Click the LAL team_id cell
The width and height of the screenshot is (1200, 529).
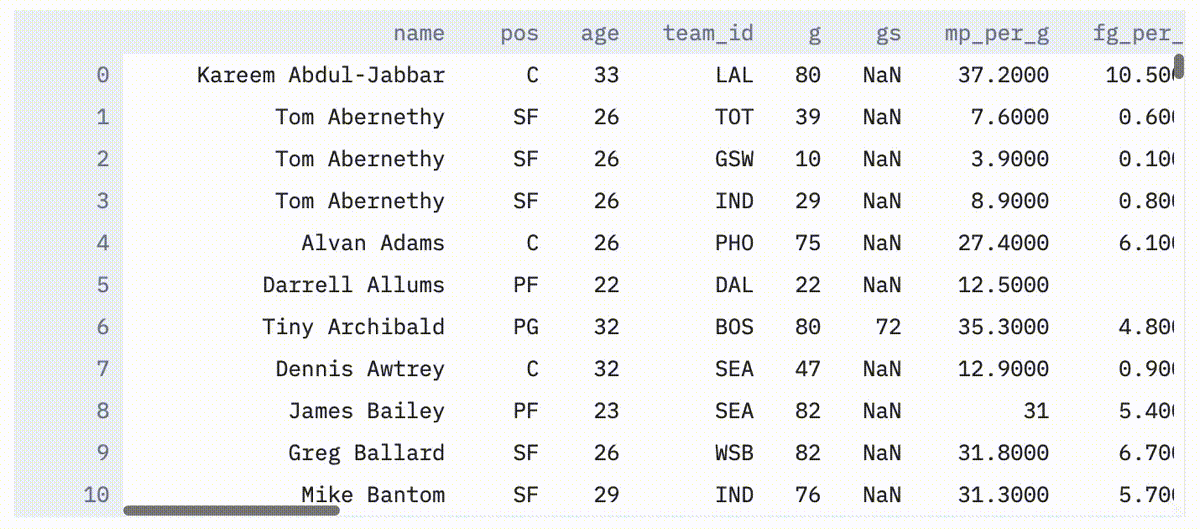tap(734, 75)
